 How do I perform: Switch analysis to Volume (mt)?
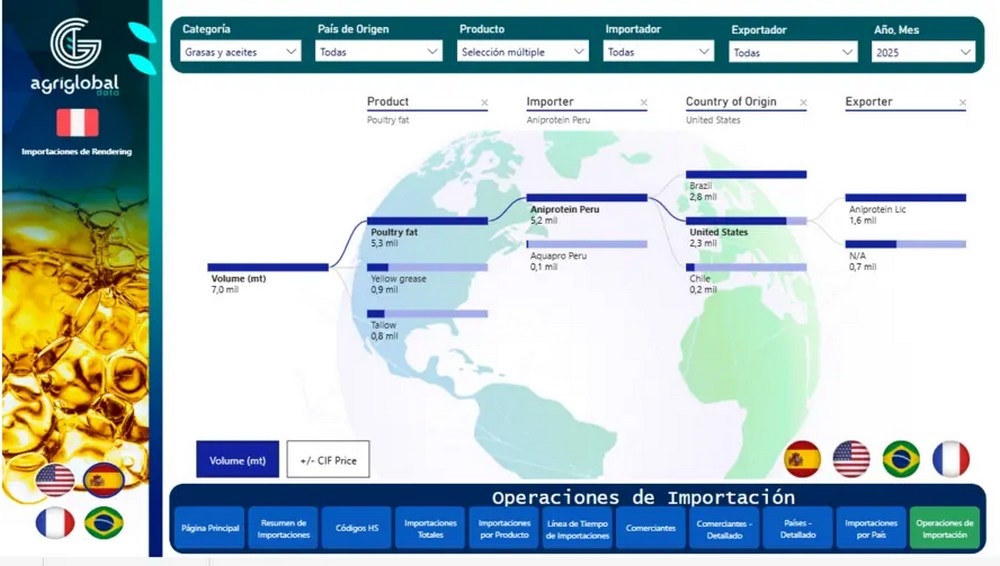coord(237,460)
